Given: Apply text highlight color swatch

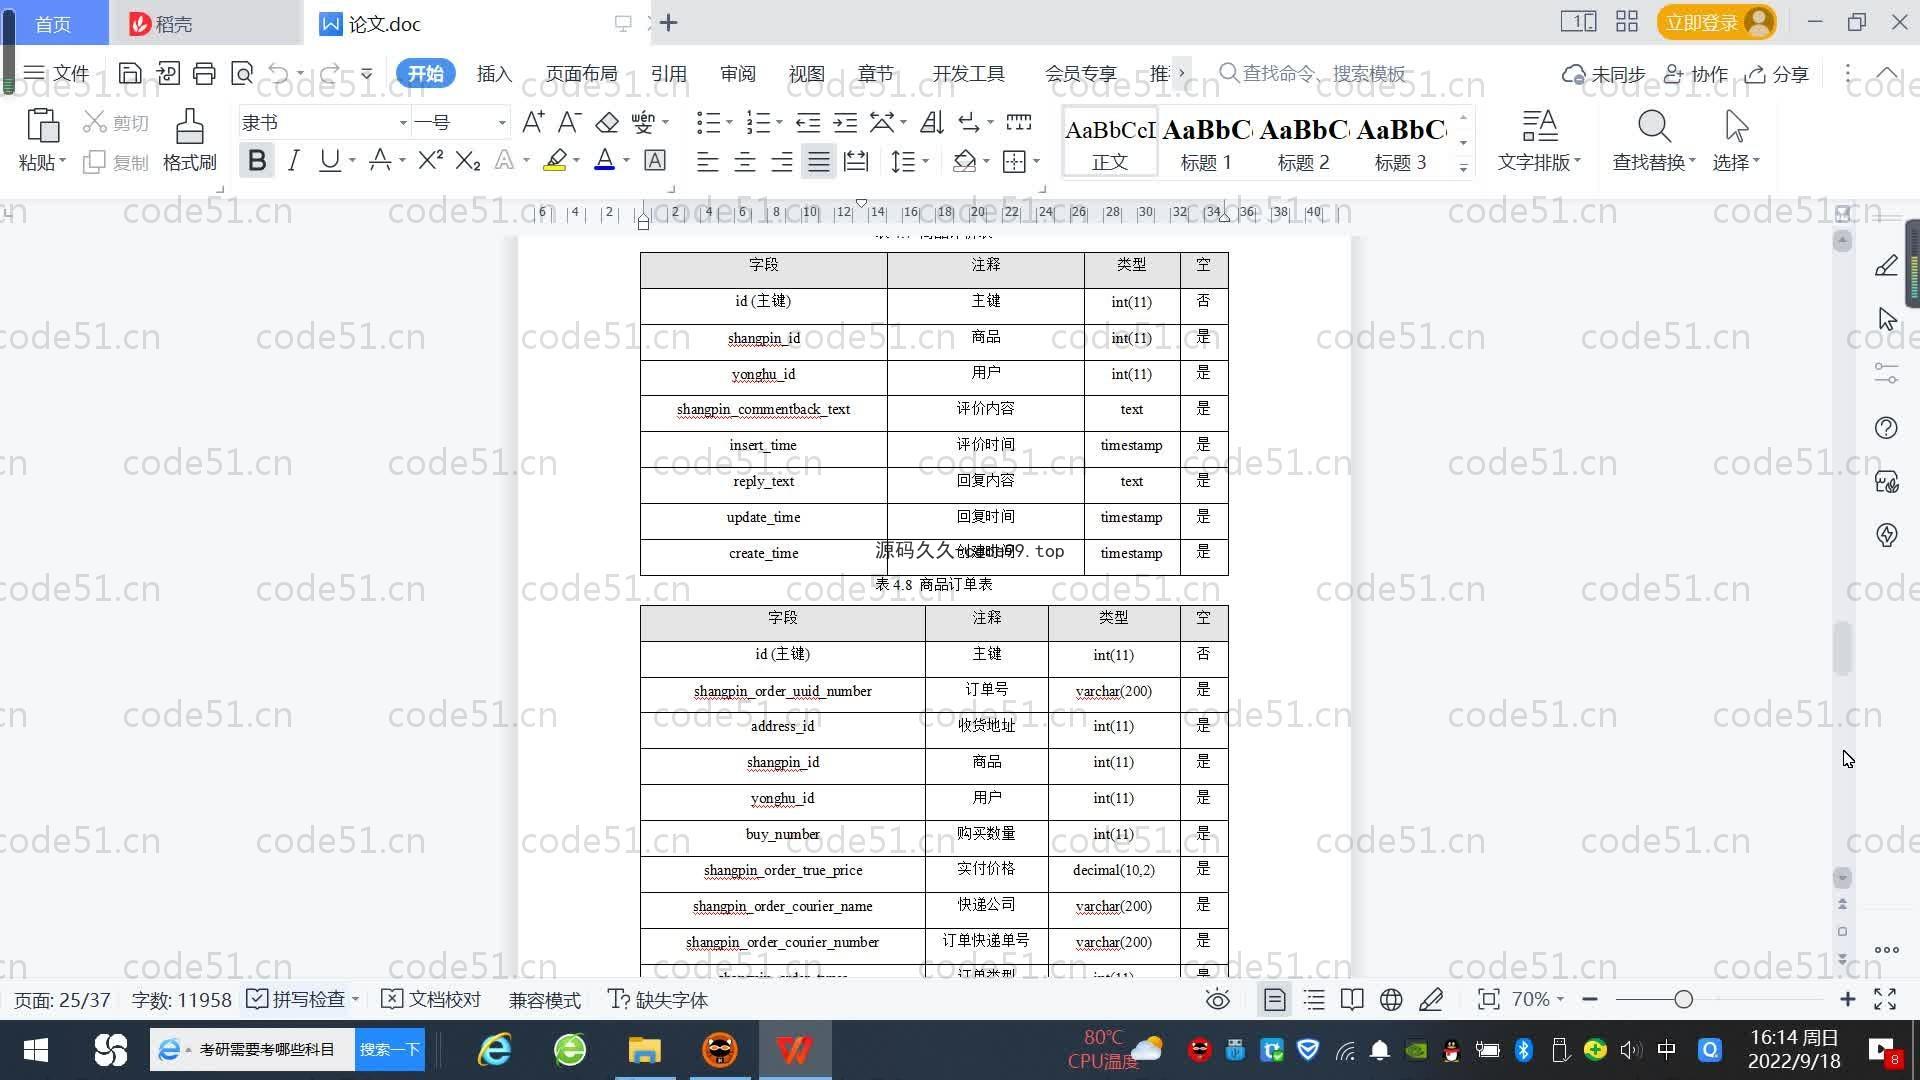Looking at the screenshot, I should click(x=555, y=160).
